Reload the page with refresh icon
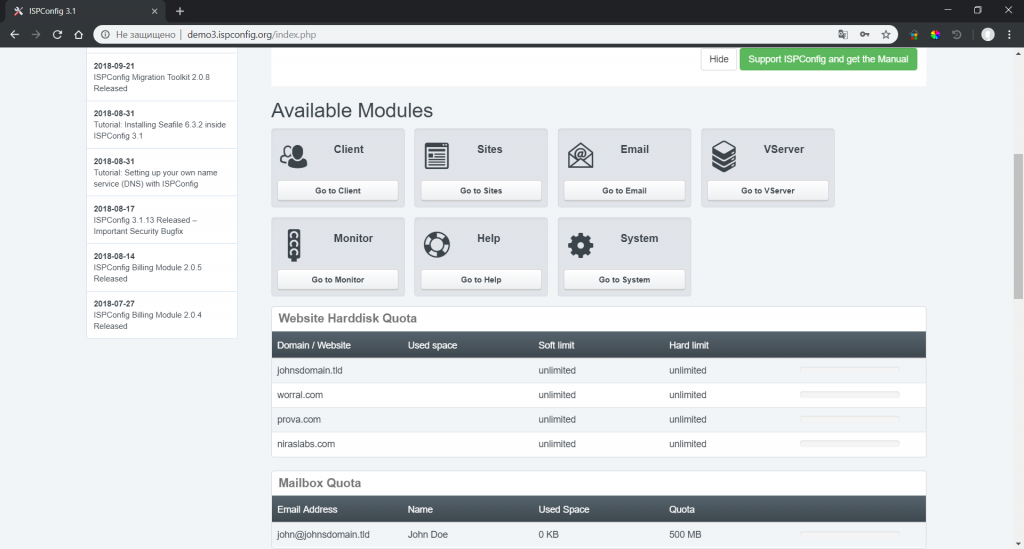 coord(57,35)
